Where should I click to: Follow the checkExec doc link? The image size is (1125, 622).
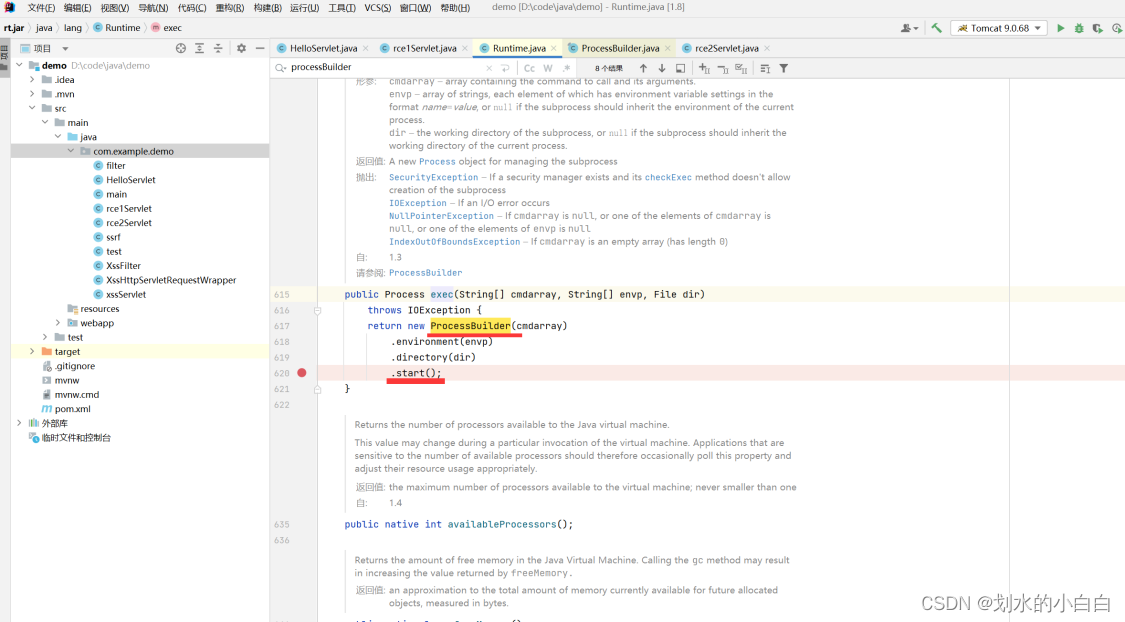[668, 177]
